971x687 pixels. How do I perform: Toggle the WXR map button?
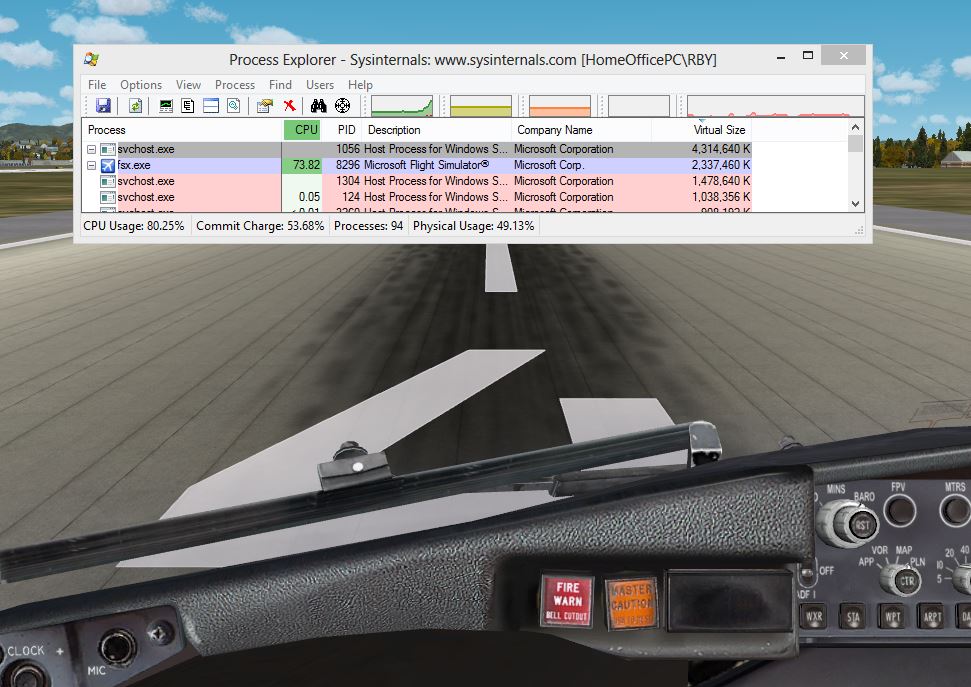pyautogui.click(x=813, y=617)
